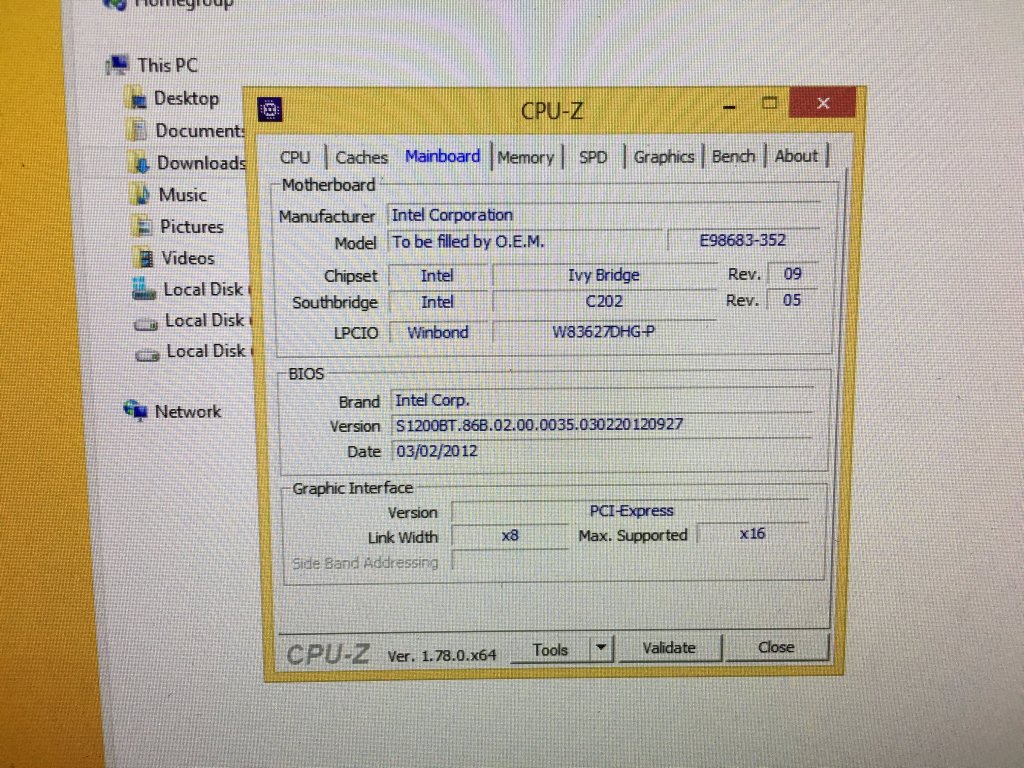1024x768 pixels.
Task: Switch to the CPU tab
Action: [x=295, y=157]
